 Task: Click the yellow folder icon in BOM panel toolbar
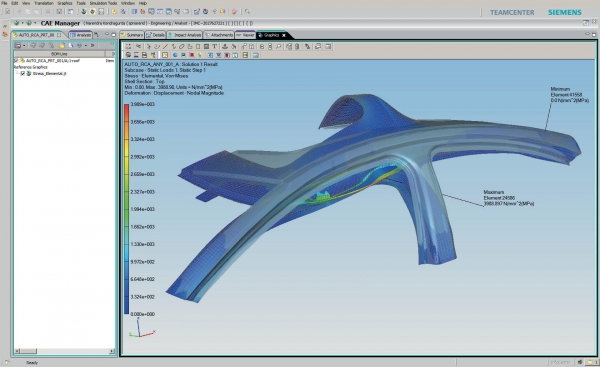pyautogui.click(x=62, y=46)
